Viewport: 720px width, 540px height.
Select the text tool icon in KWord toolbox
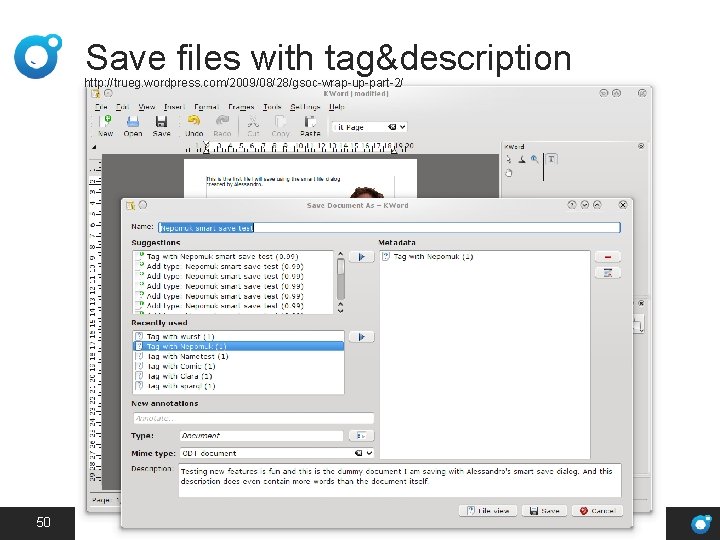click(x=551, y=159)
